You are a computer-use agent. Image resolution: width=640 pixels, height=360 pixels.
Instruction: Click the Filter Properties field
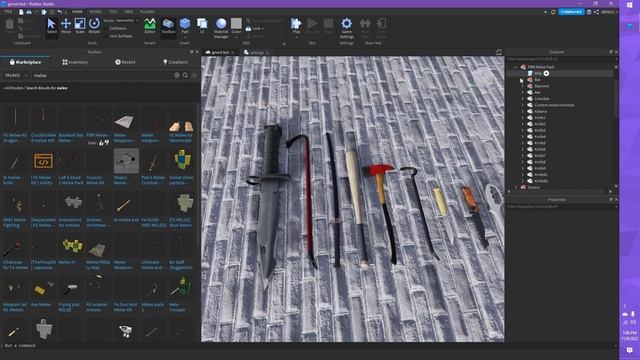click(559, 207)
